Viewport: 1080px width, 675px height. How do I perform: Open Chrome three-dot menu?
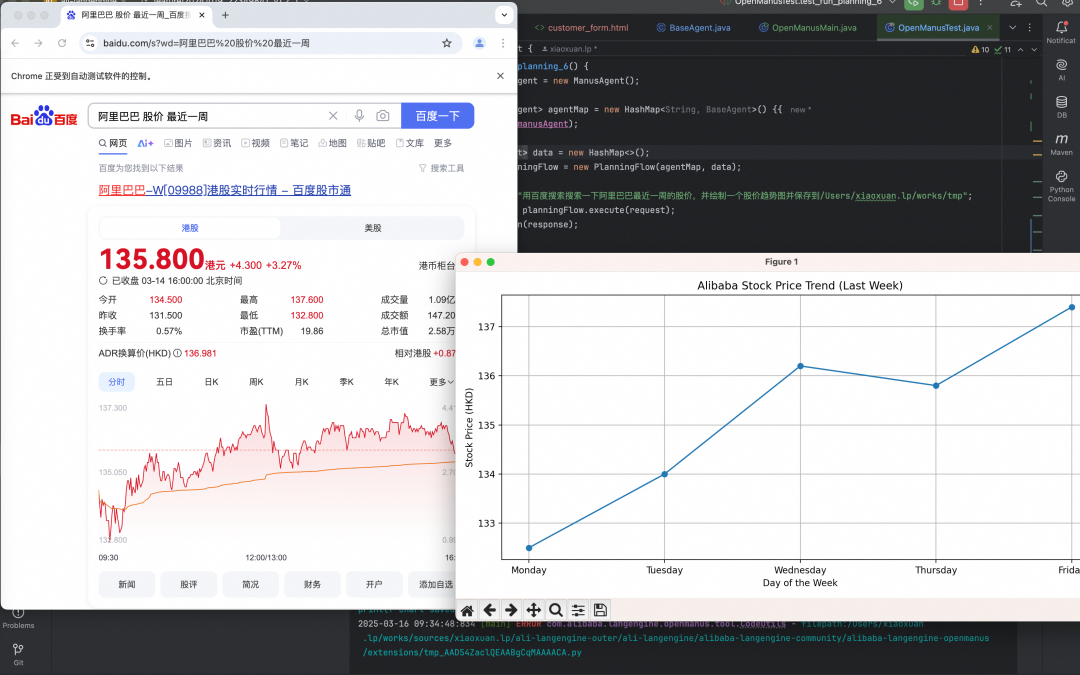[x=503, y=43]
